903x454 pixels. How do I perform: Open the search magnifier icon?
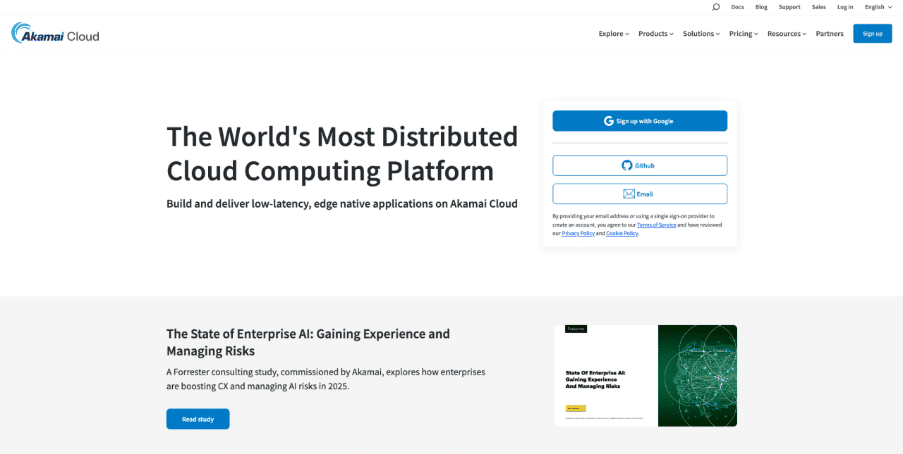tap(716, 7)
